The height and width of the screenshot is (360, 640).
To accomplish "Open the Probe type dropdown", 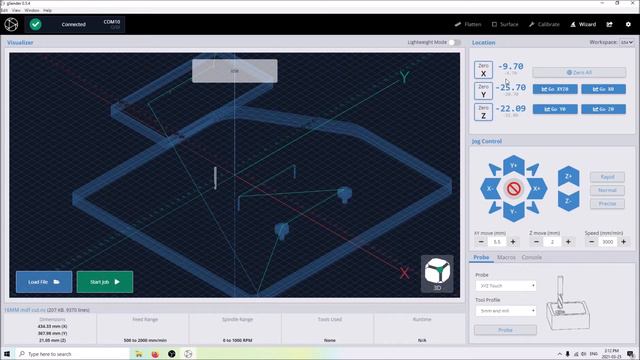I will pyautogui.click(x=505, y=286).
